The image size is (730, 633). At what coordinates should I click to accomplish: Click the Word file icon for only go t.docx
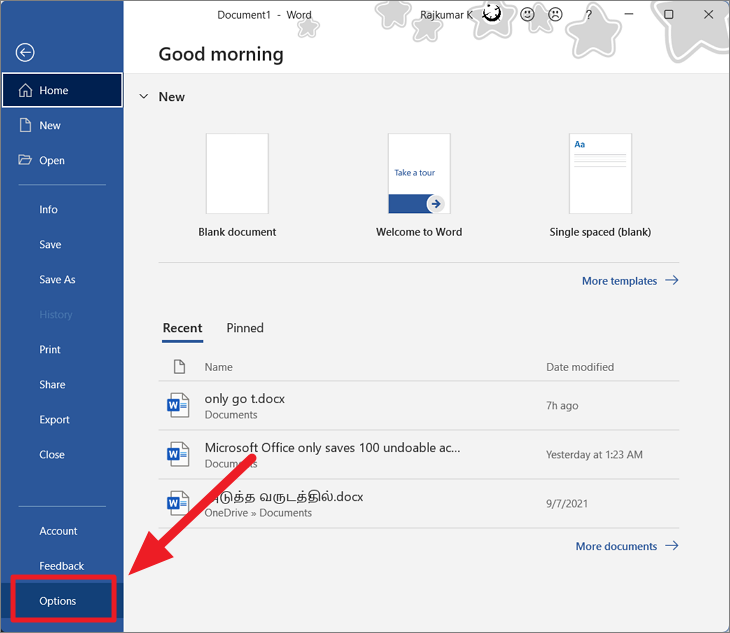[178, 405]
